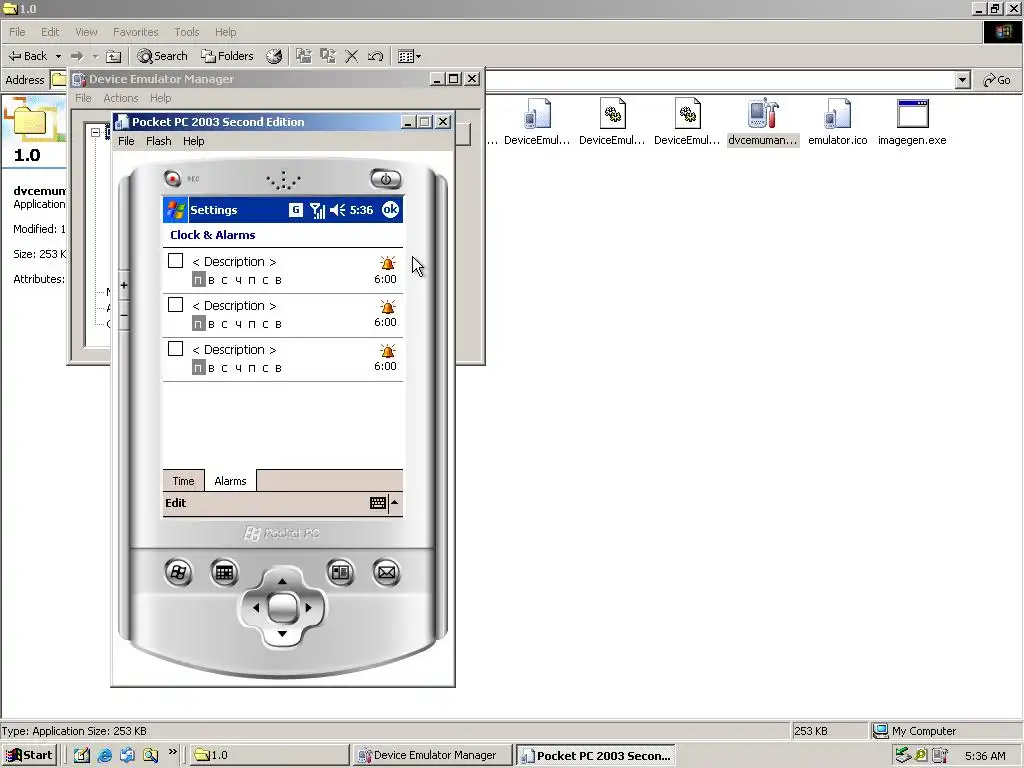Open the emulator Help menu
1024x768 pixels.
point(193,141)
